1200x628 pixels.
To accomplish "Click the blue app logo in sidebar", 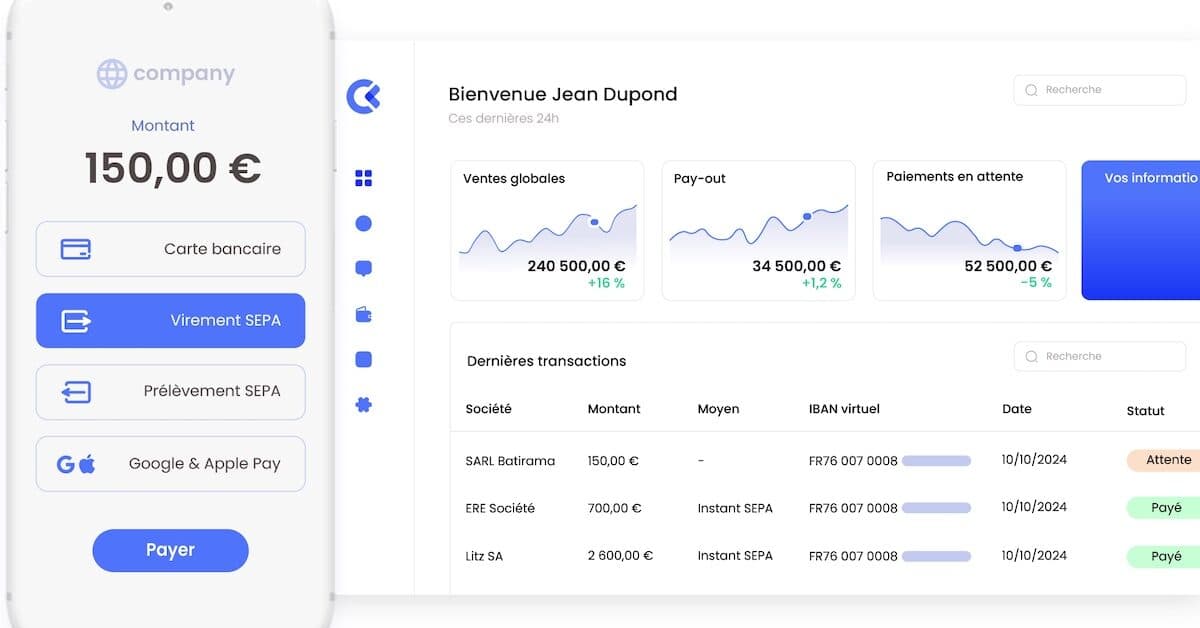I will click(364, 96).
